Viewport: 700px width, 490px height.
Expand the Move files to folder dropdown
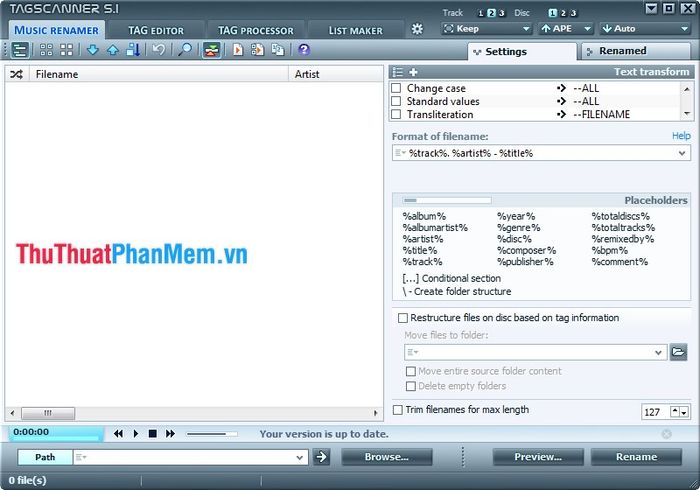pyautogui.click(x=658, y=352)
